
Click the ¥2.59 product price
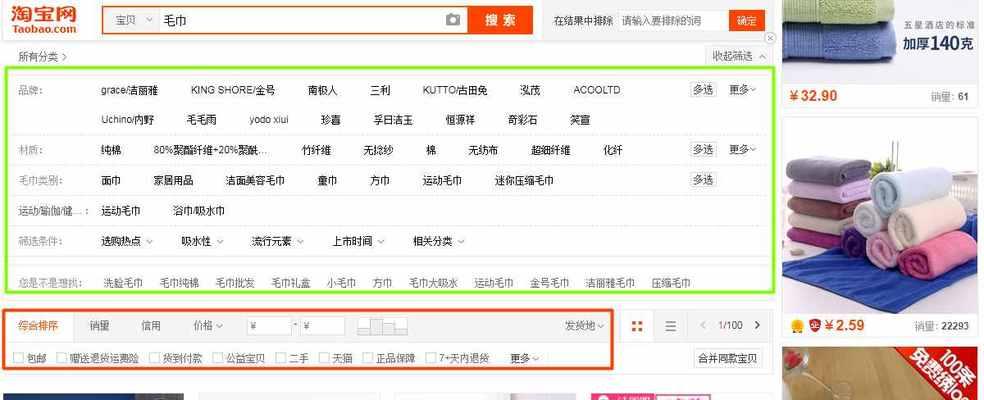coord(844,326)
